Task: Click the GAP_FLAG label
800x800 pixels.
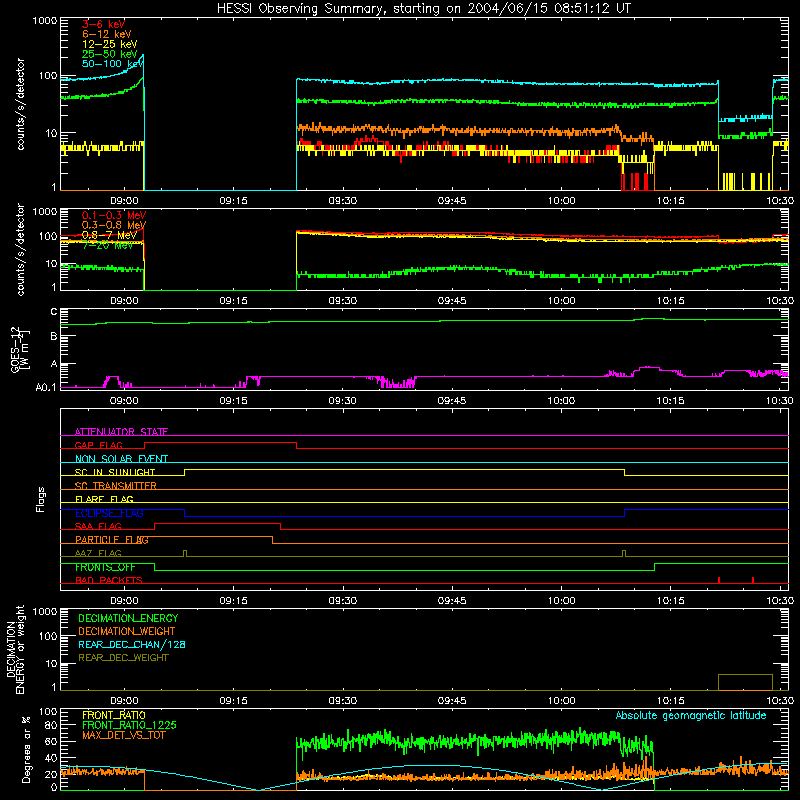Action: click(x=99, y=445)
